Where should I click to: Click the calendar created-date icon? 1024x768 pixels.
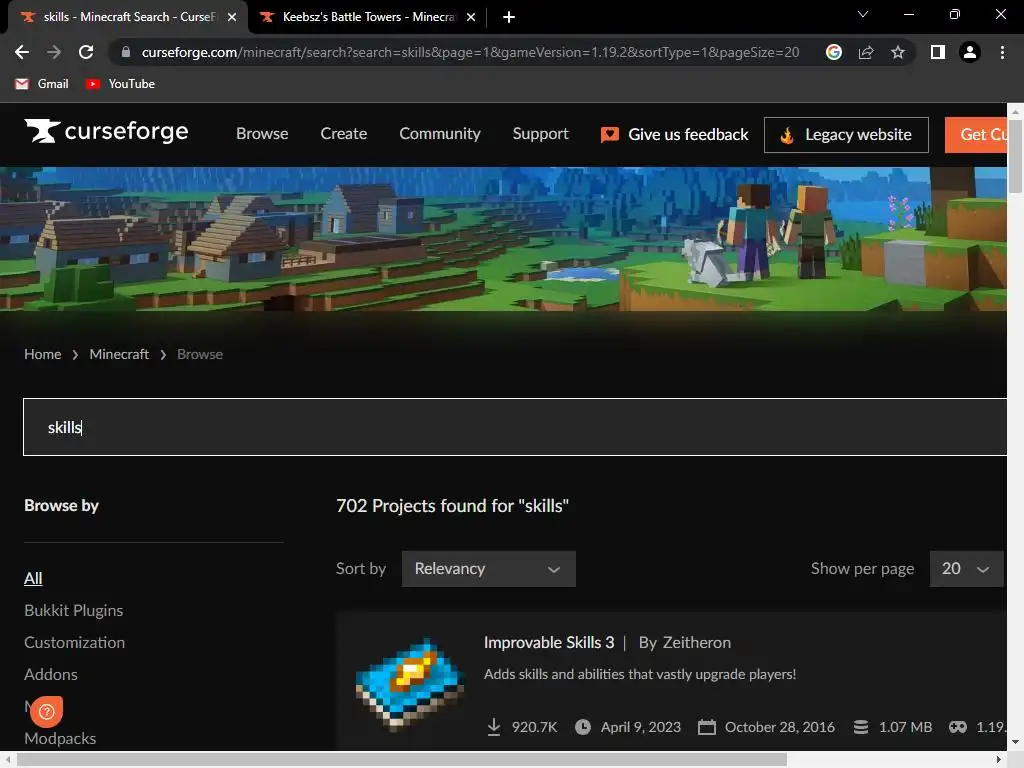click(707, 727)
